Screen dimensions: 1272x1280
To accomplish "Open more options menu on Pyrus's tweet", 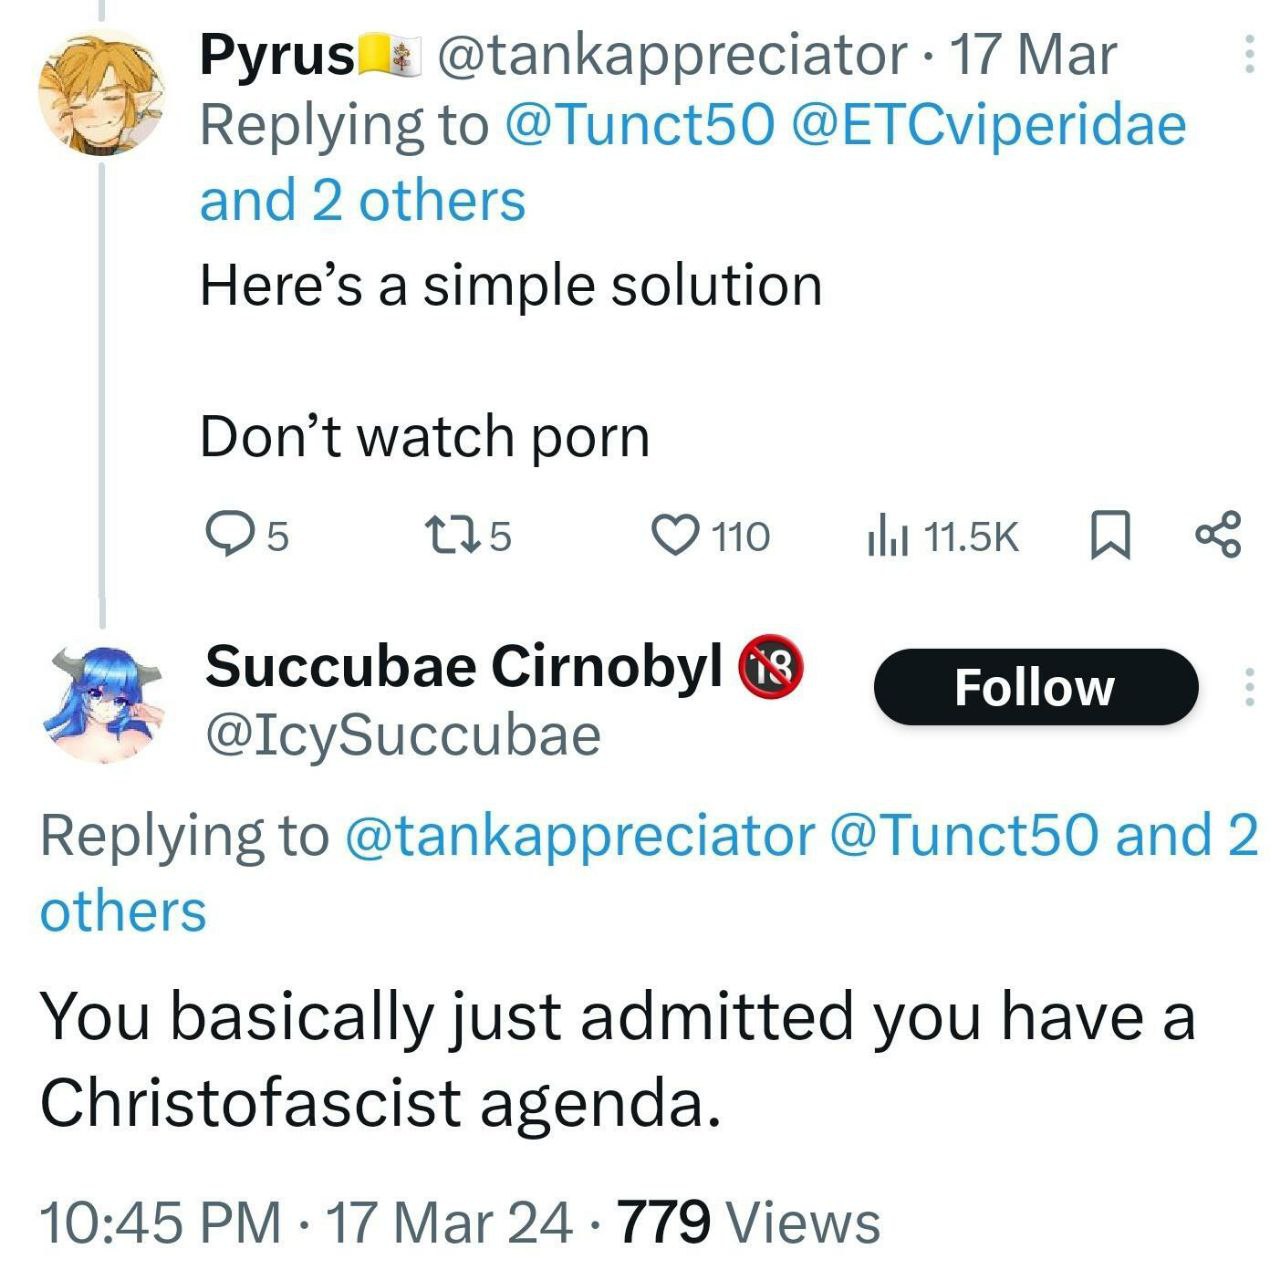I will 1248,54.
